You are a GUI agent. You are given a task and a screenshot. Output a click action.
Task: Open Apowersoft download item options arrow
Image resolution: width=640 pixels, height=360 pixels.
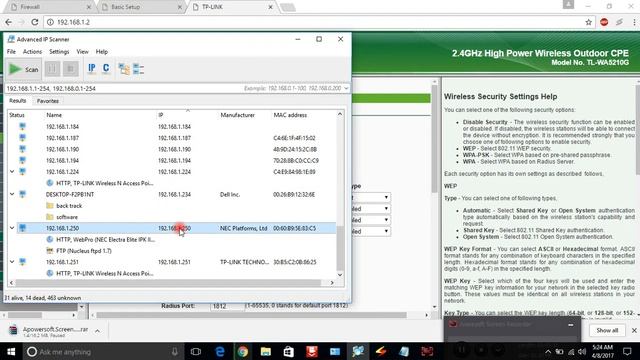click(97, 331)
